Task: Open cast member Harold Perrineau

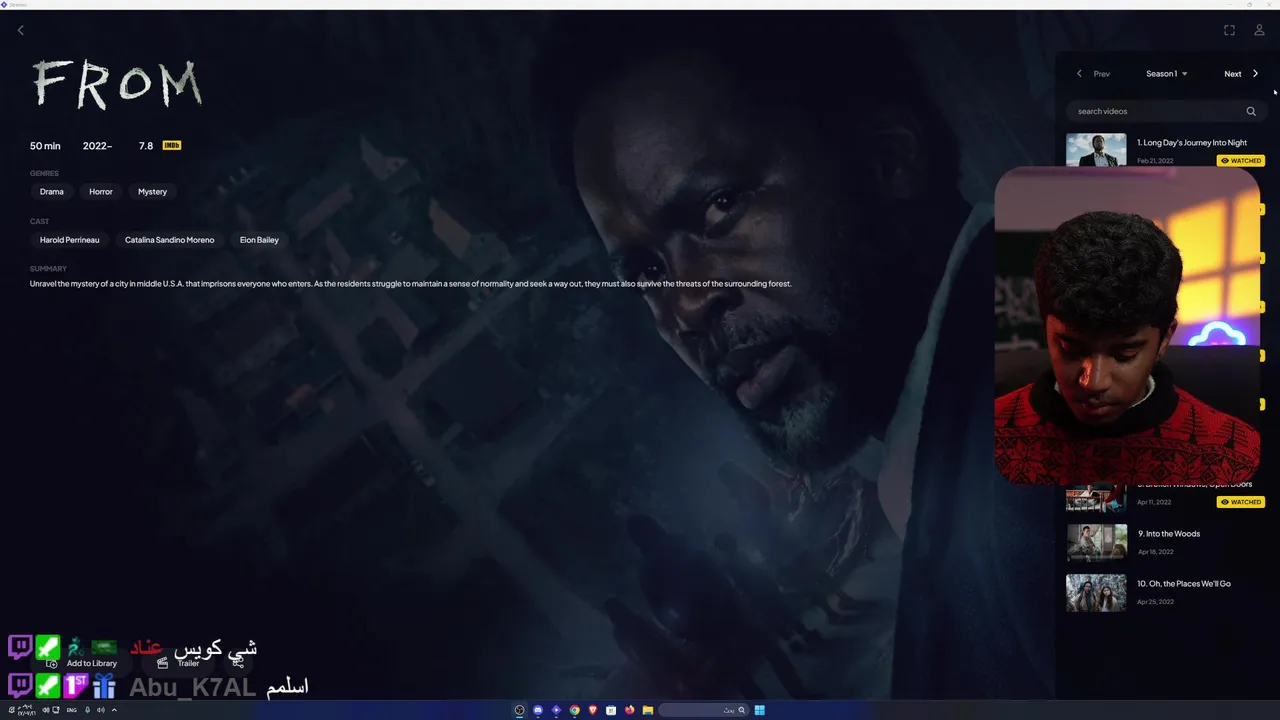Action: tap(69, 240)
